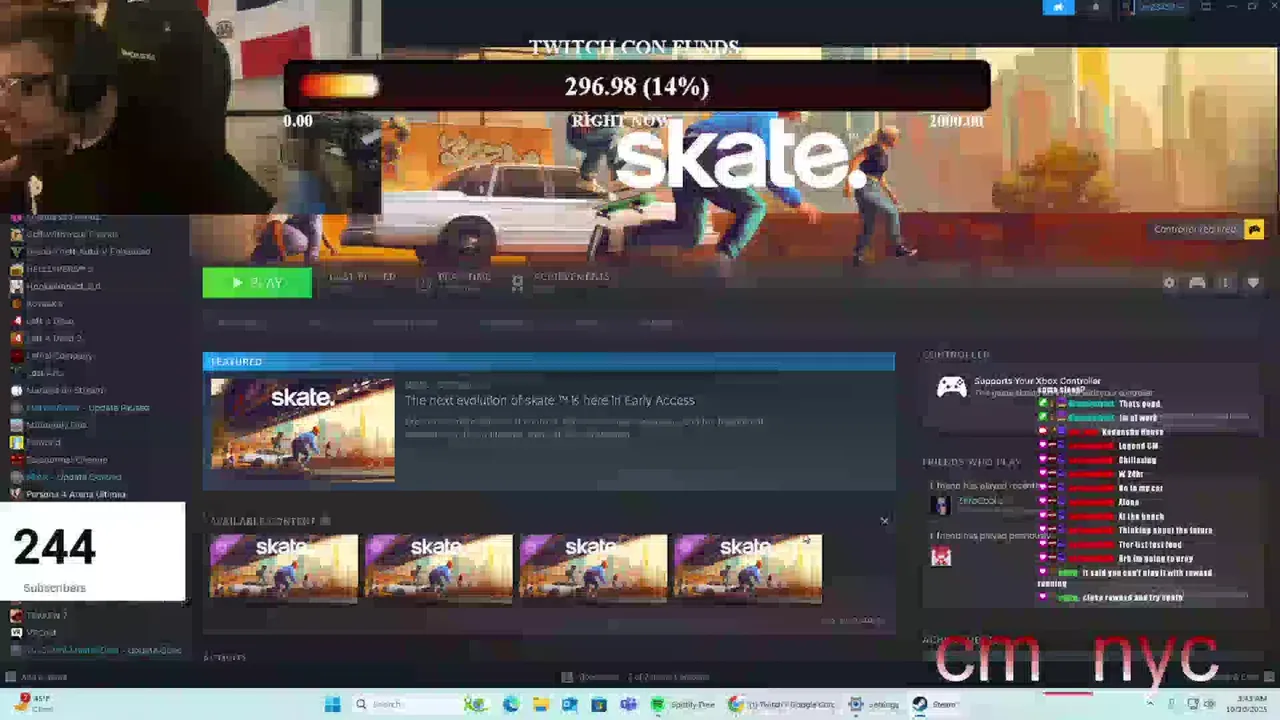Switch to the Settings taskbar window

point(874,704)
